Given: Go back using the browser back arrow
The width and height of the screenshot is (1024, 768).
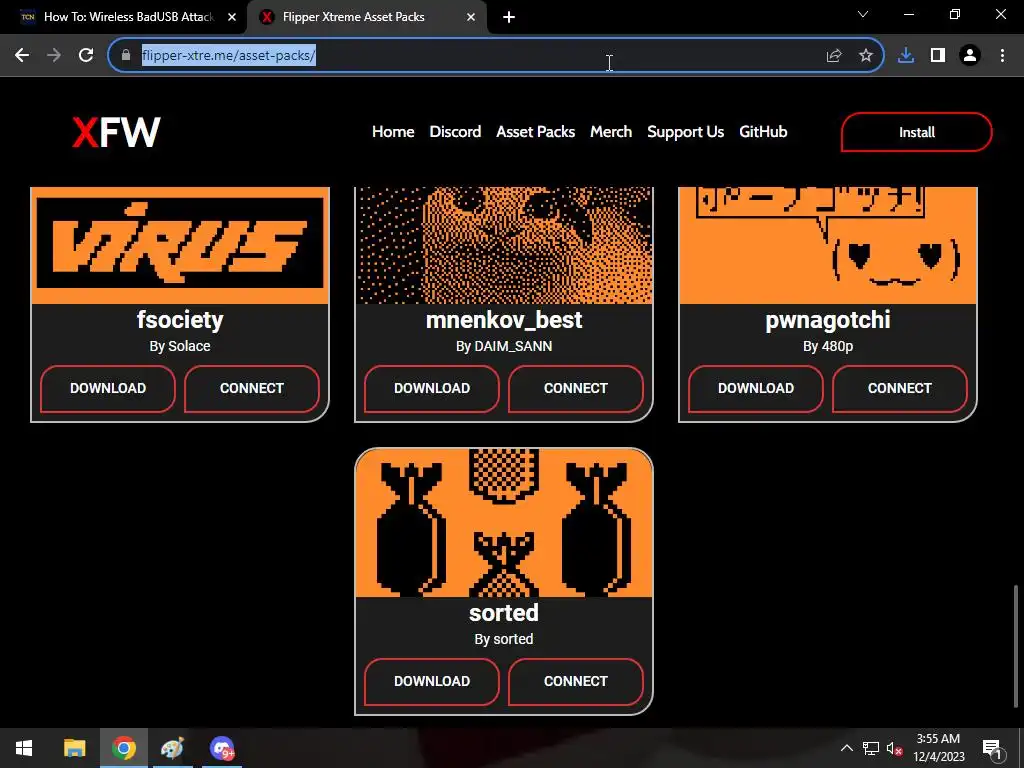Looking at the screenshot, I should [x=22, y=56].
